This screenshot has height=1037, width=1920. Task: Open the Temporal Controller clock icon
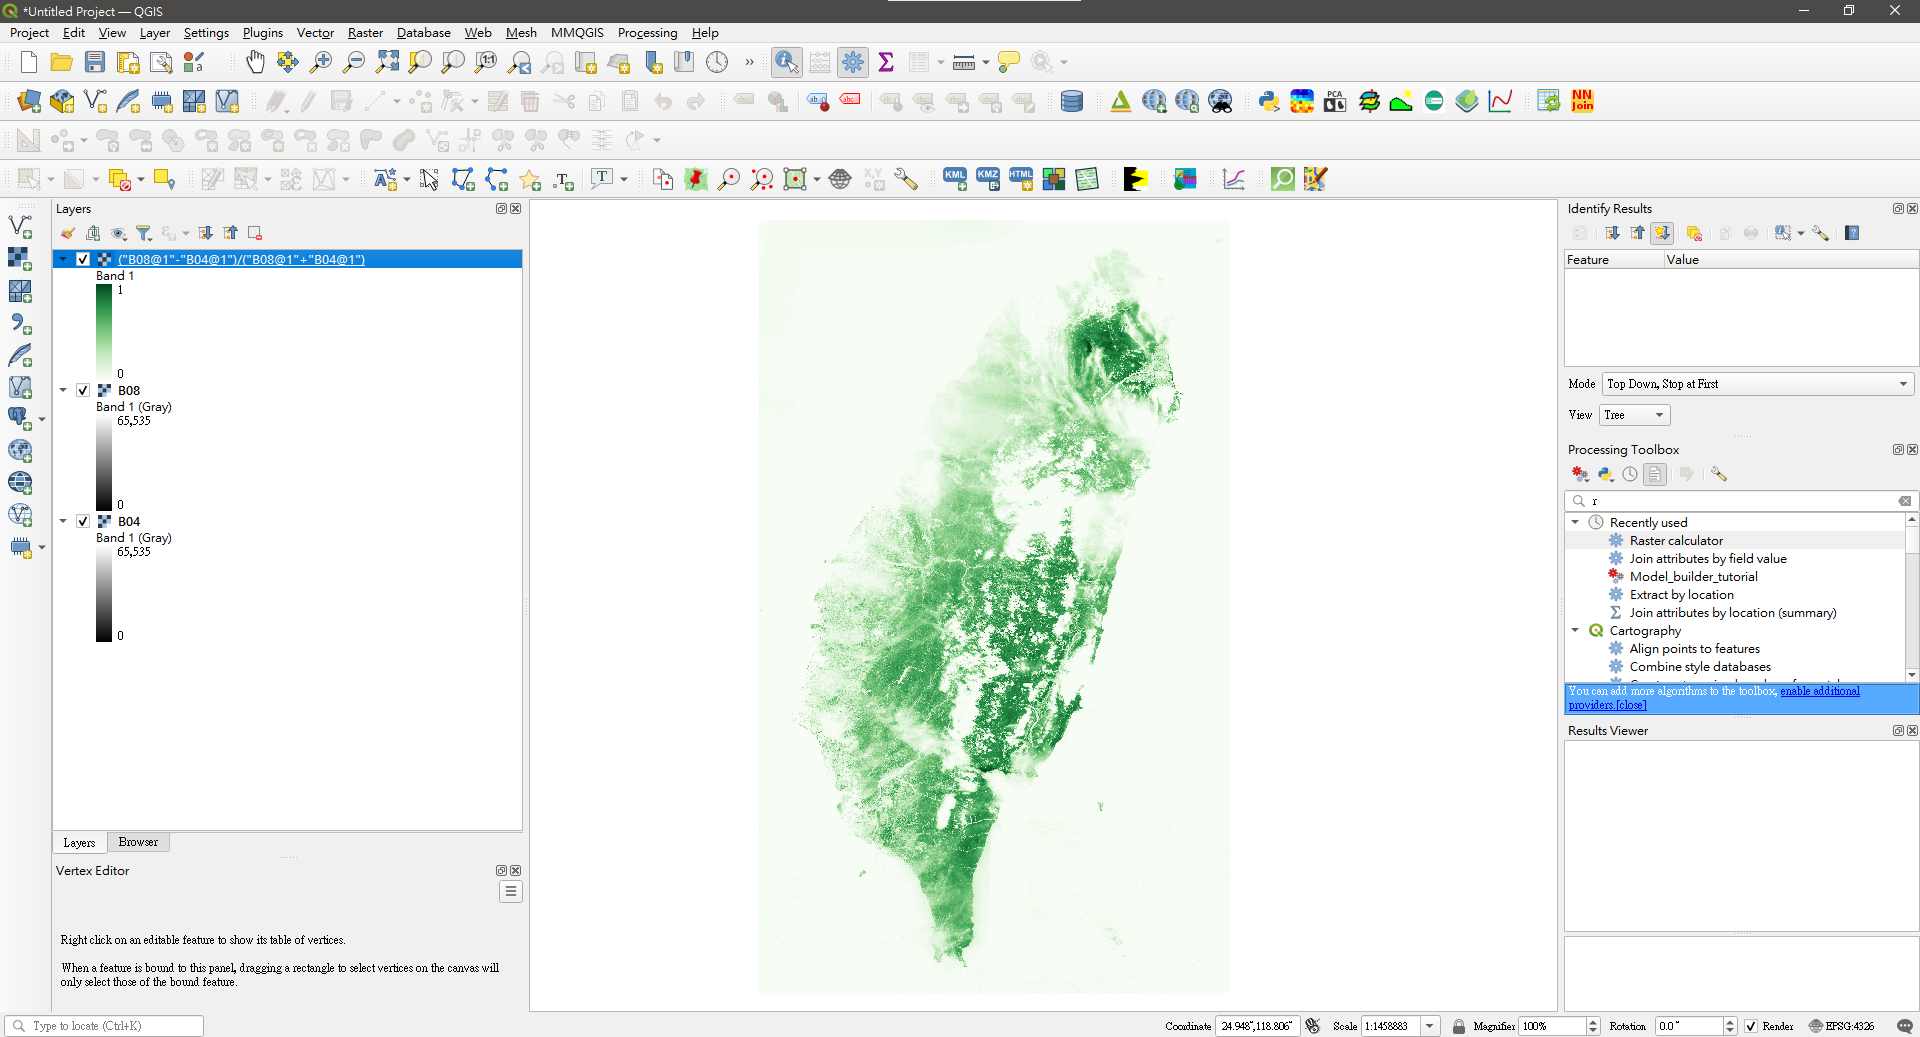(x=718, y=62)
